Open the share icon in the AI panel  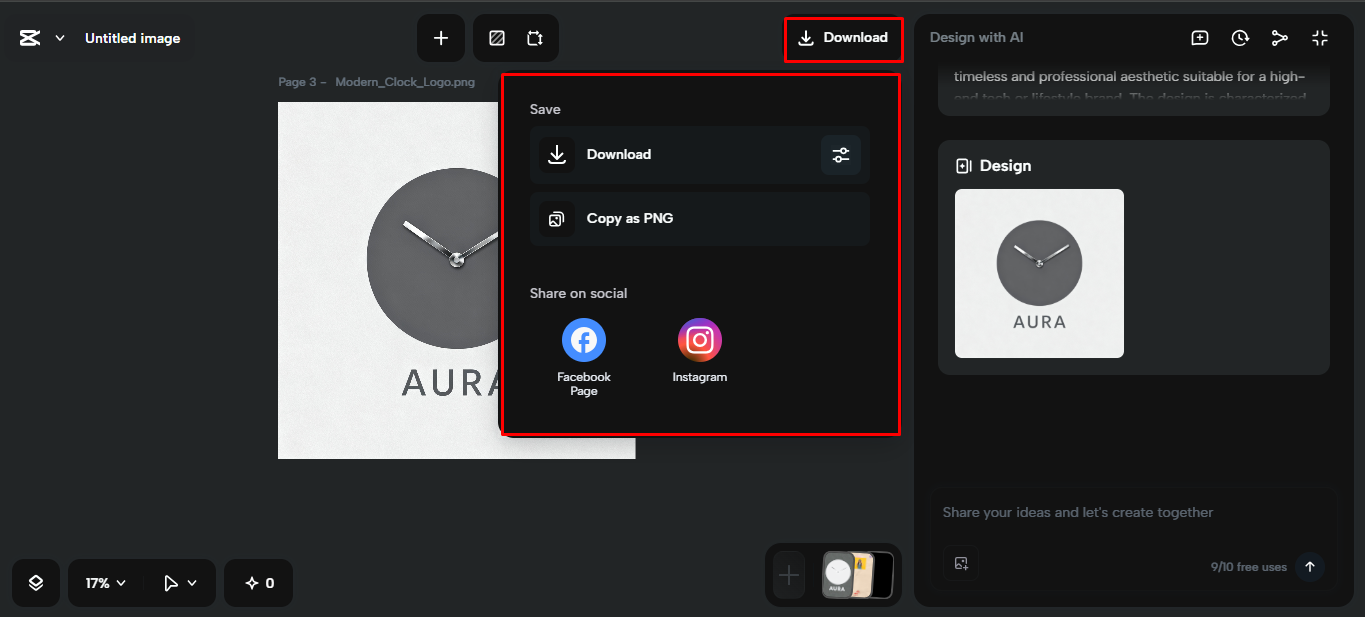pyautogui.click(x=1280, y=37)
